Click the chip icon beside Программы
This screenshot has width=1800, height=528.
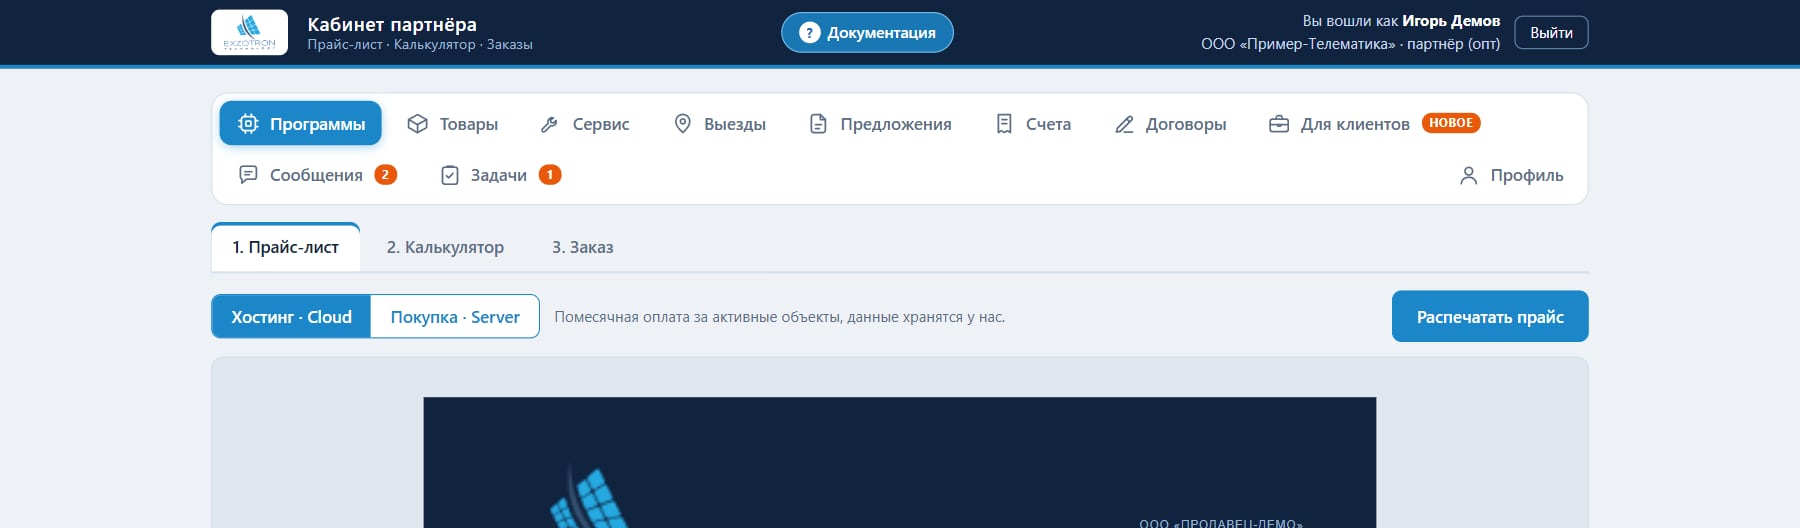(248, 123)
